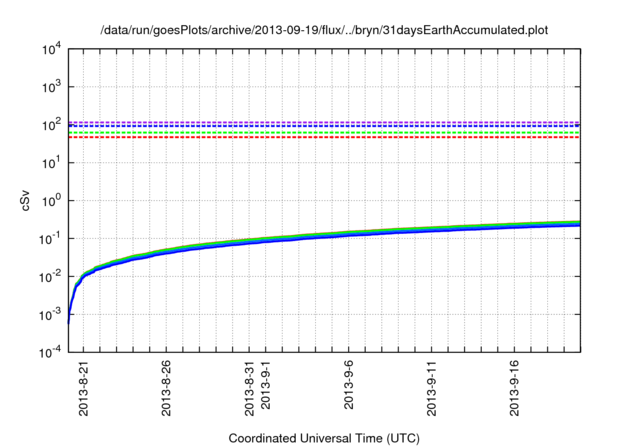Click the 2013-8-31 date tick label
This screenshot has height=448, width=640.
[249, 388]
